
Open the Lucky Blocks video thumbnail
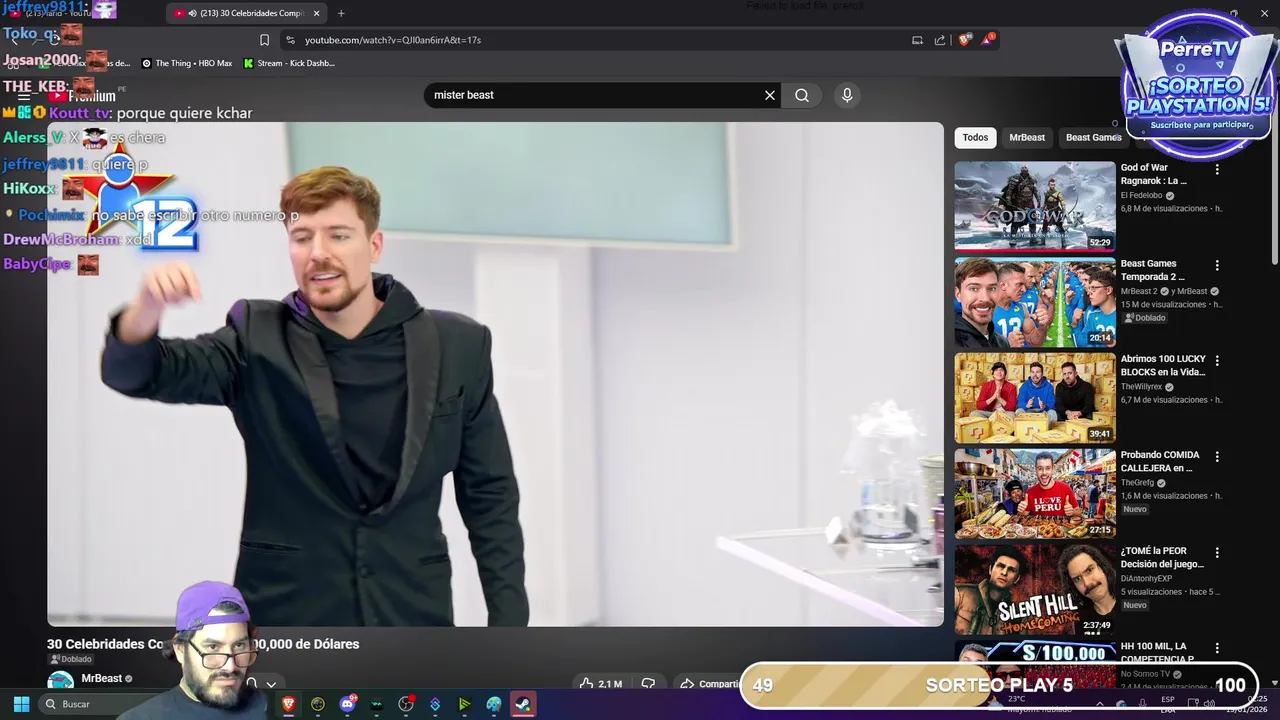(x=1034, y=397)
